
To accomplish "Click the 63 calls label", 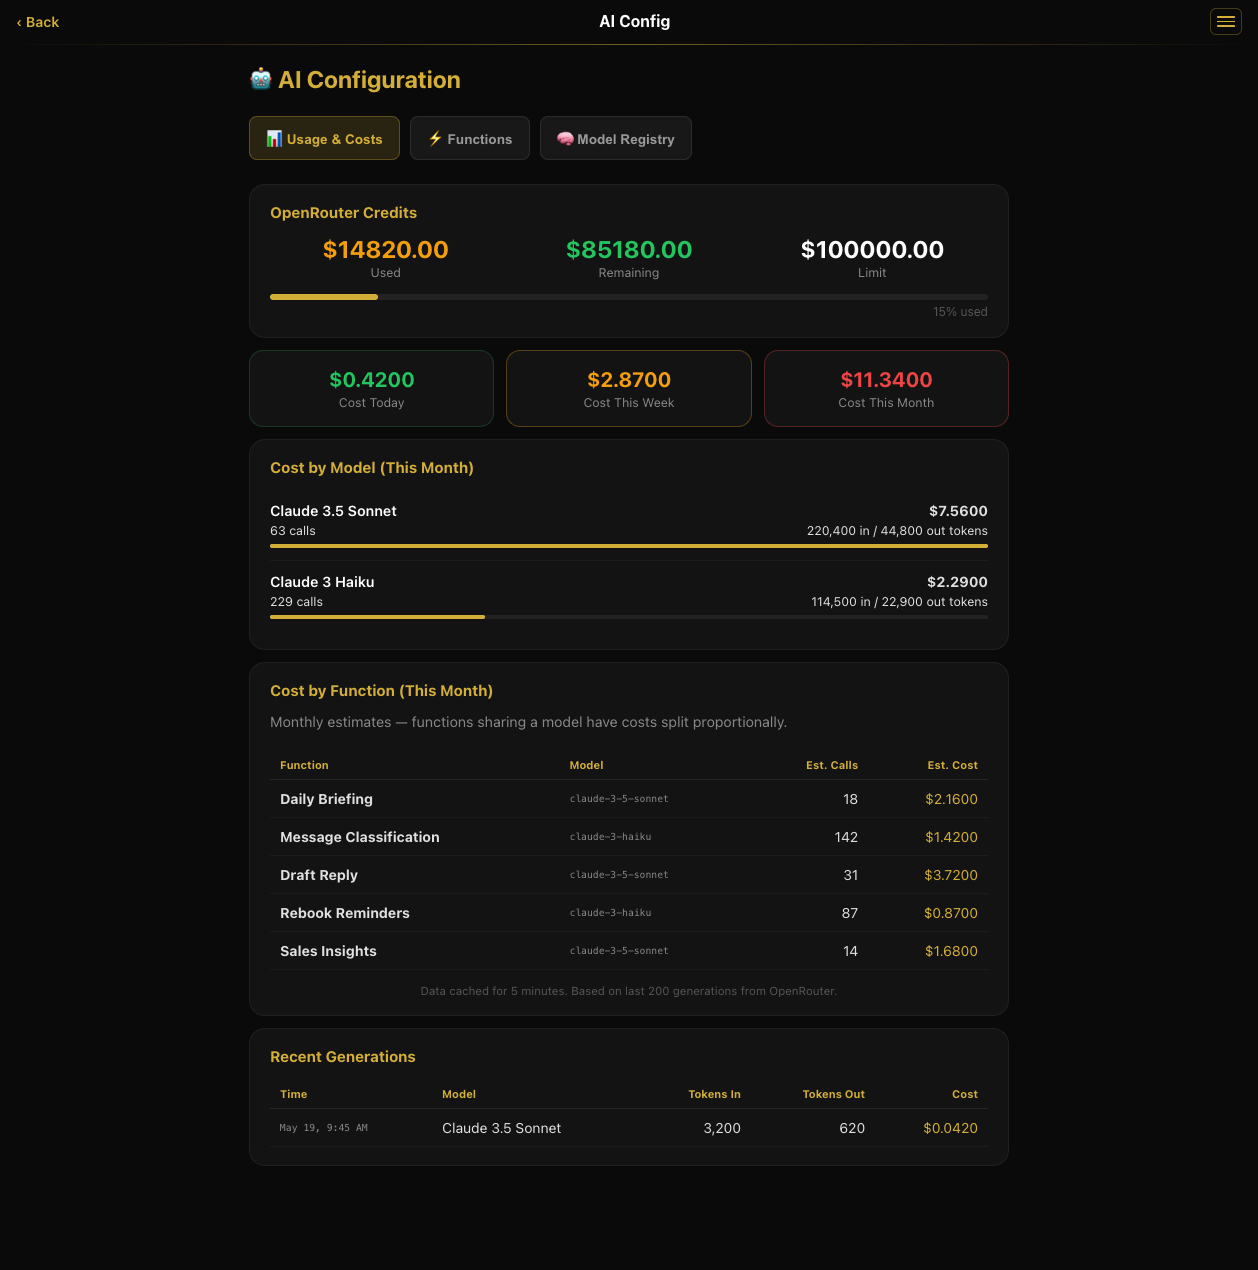I will (x=292, y=531).
